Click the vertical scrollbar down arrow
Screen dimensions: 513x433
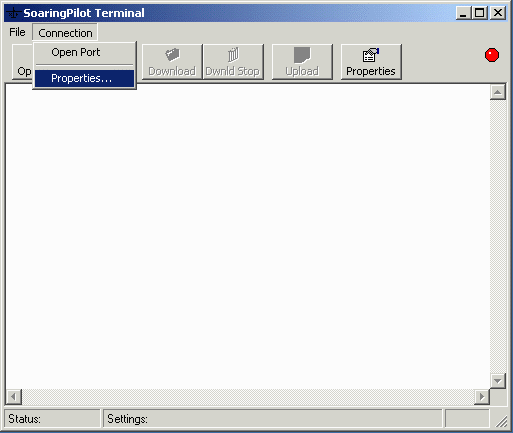pos(498,381)
